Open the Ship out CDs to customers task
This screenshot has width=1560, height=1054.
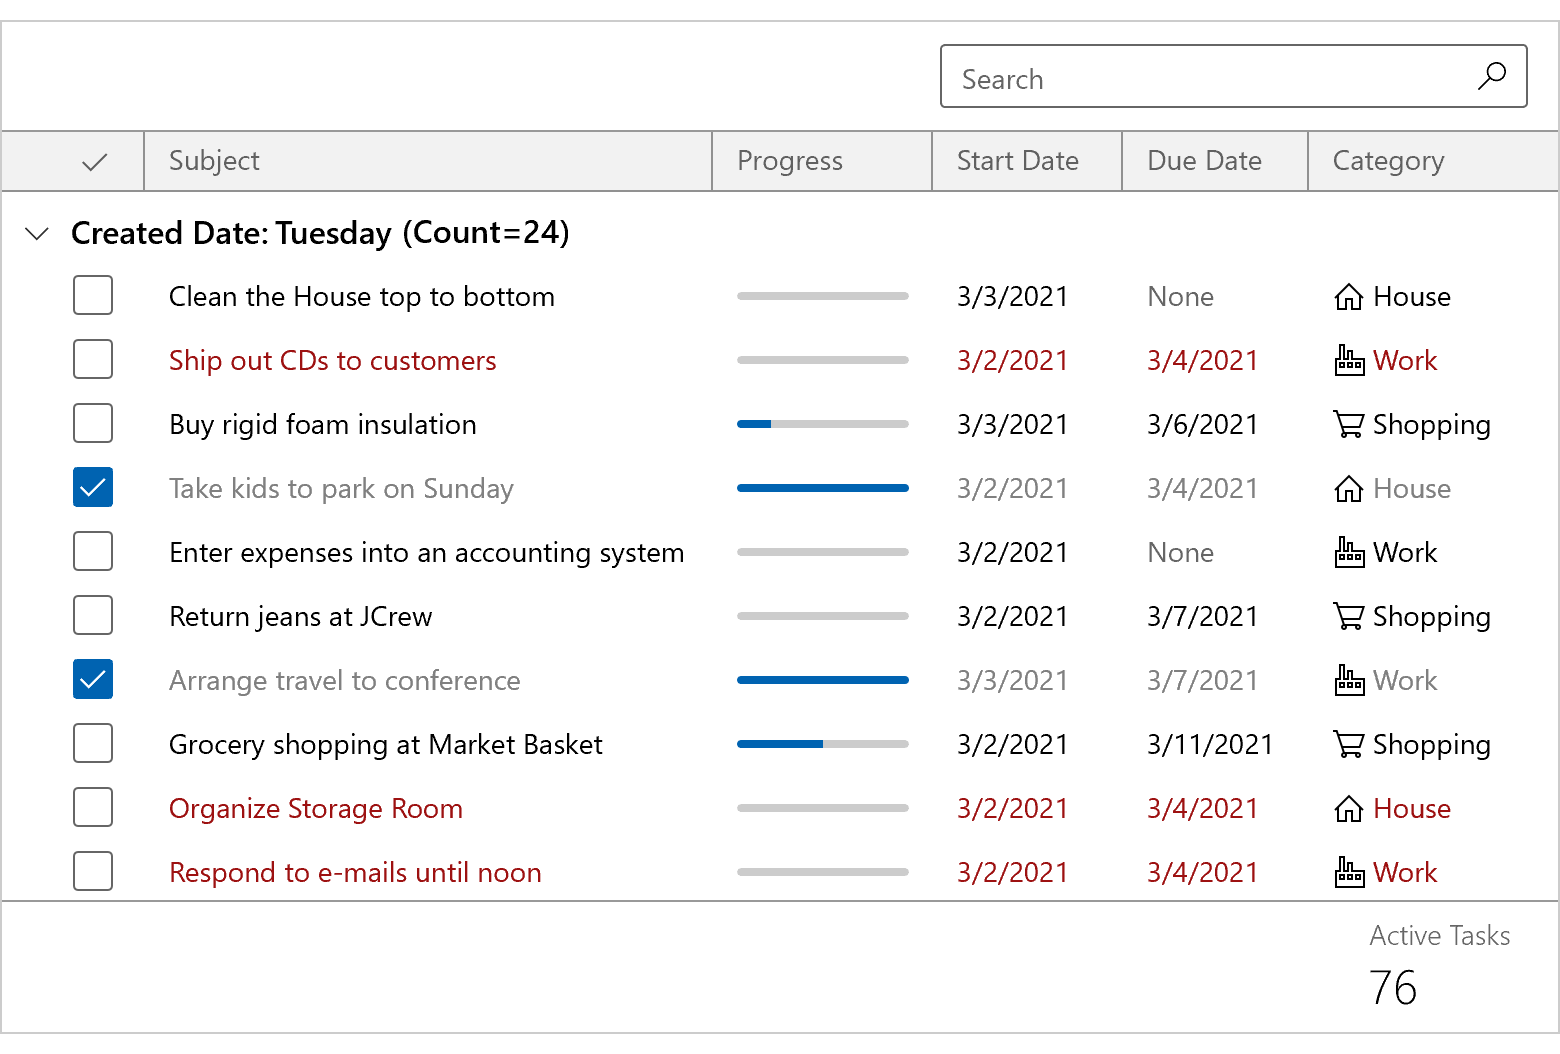(x=332, y=360)
